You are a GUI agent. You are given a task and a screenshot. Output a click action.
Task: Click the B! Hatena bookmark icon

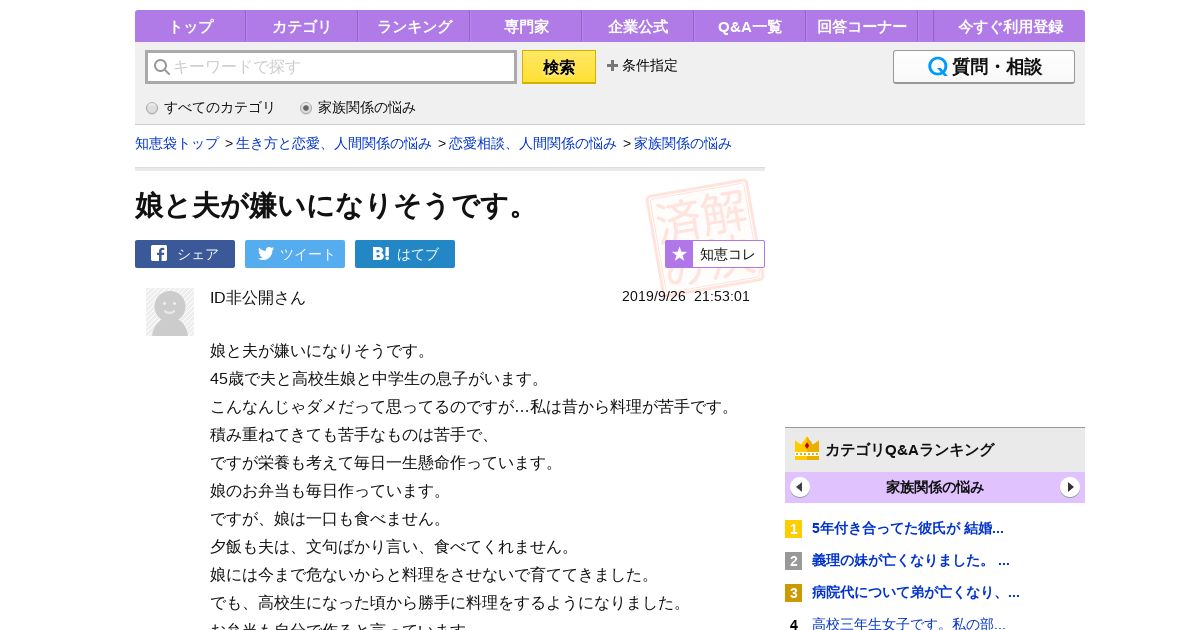tap(381, 254)
